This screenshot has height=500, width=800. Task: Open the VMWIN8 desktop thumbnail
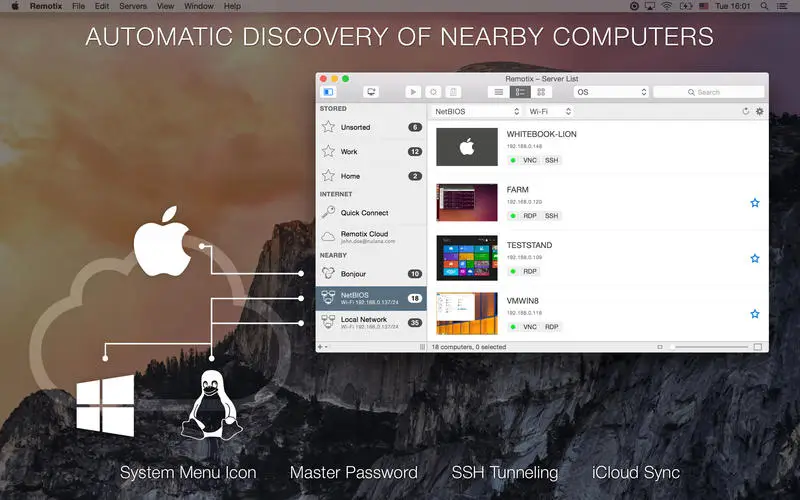tap(467, 313)
